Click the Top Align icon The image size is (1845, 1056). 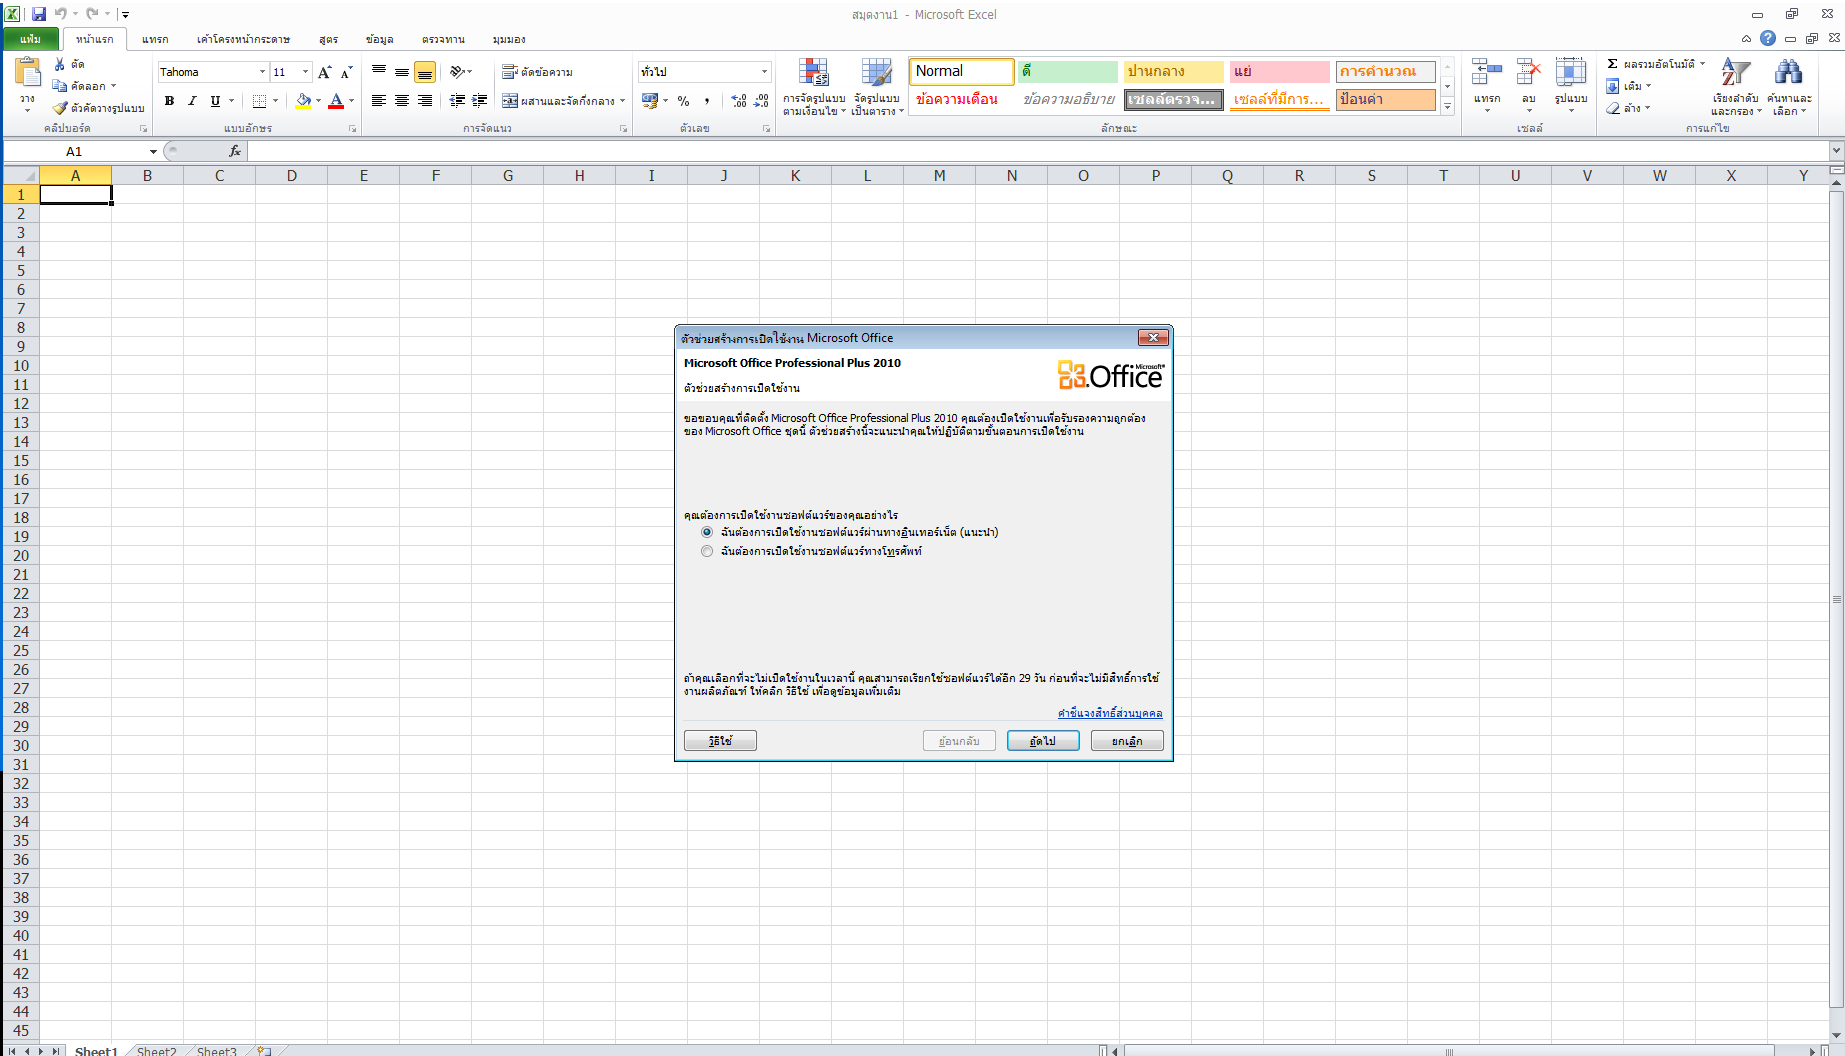(379, 72)
